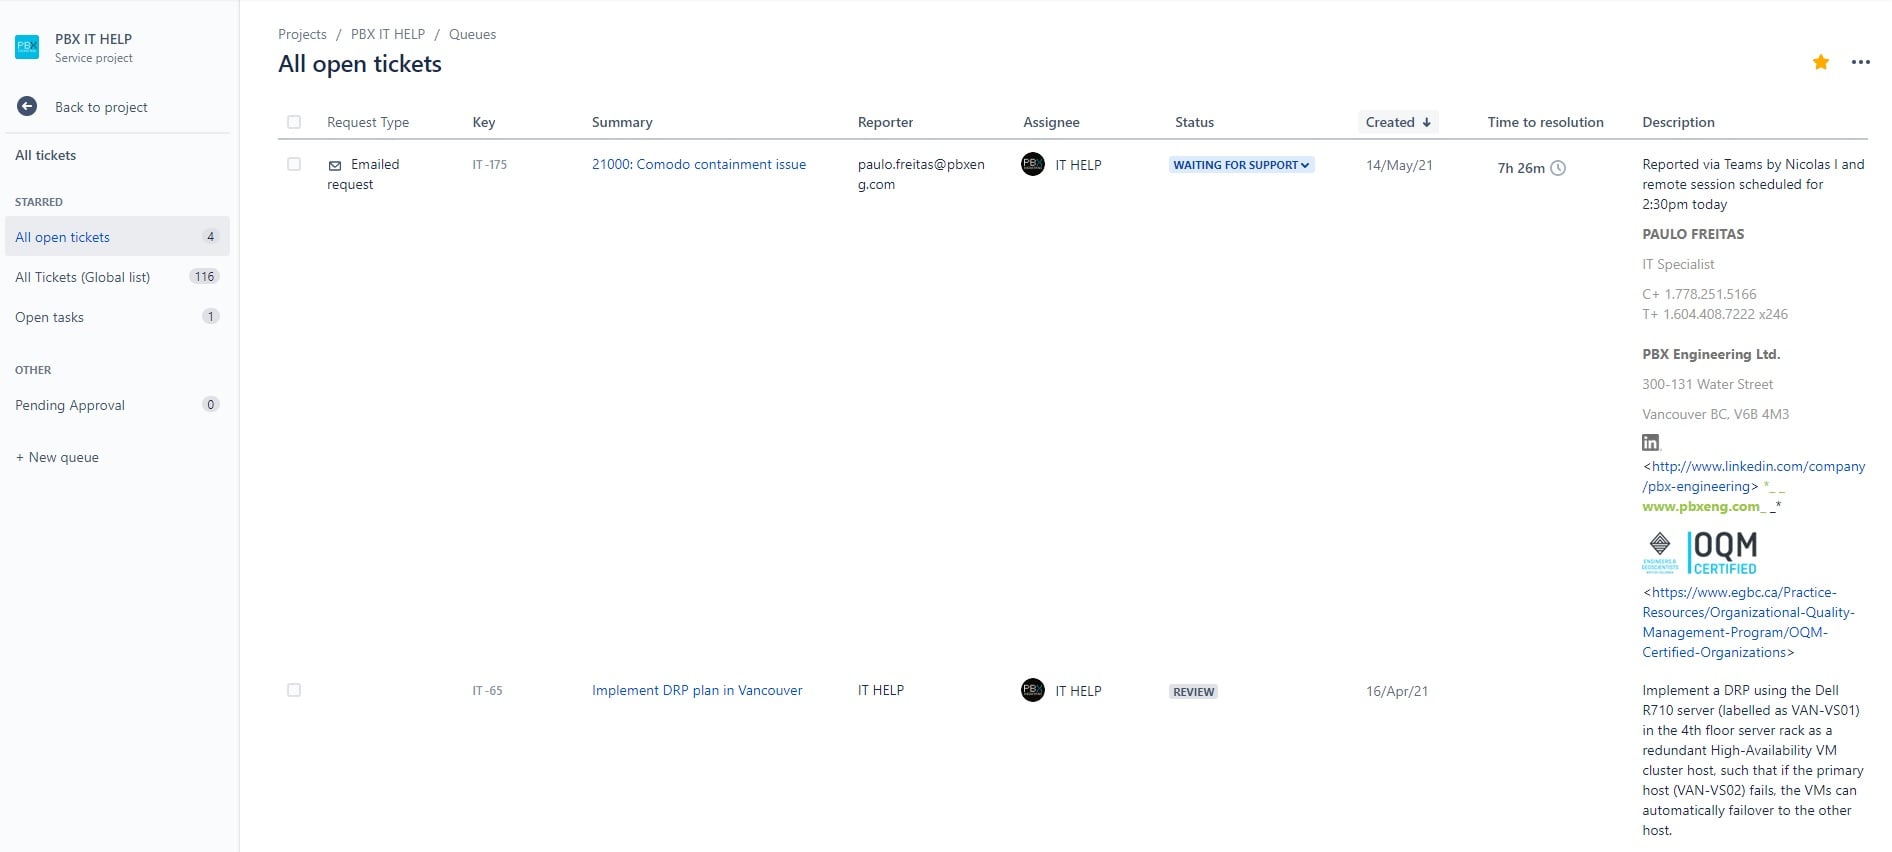1892x852 pixels.
Task: Open the more actions ellipsis menu
Action: click(1860, 62)
